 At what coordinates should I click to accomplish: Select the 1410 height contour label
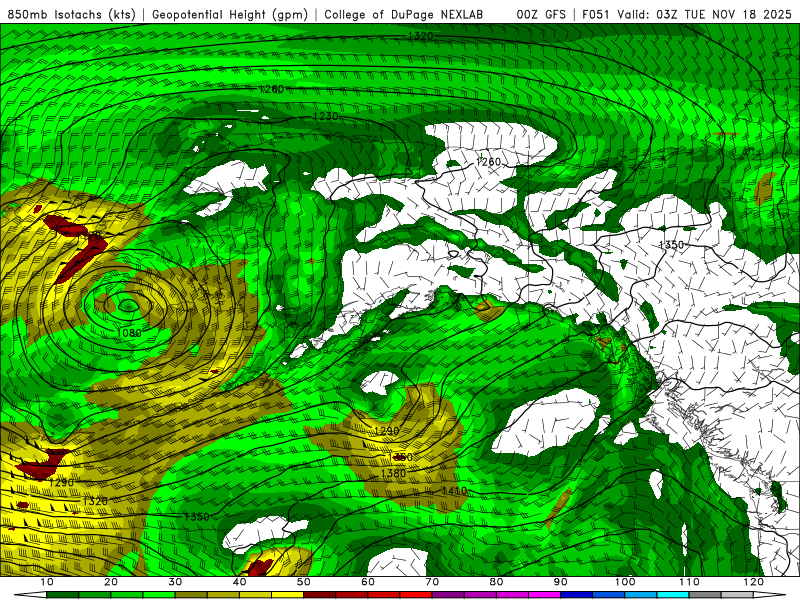(454, 491)
